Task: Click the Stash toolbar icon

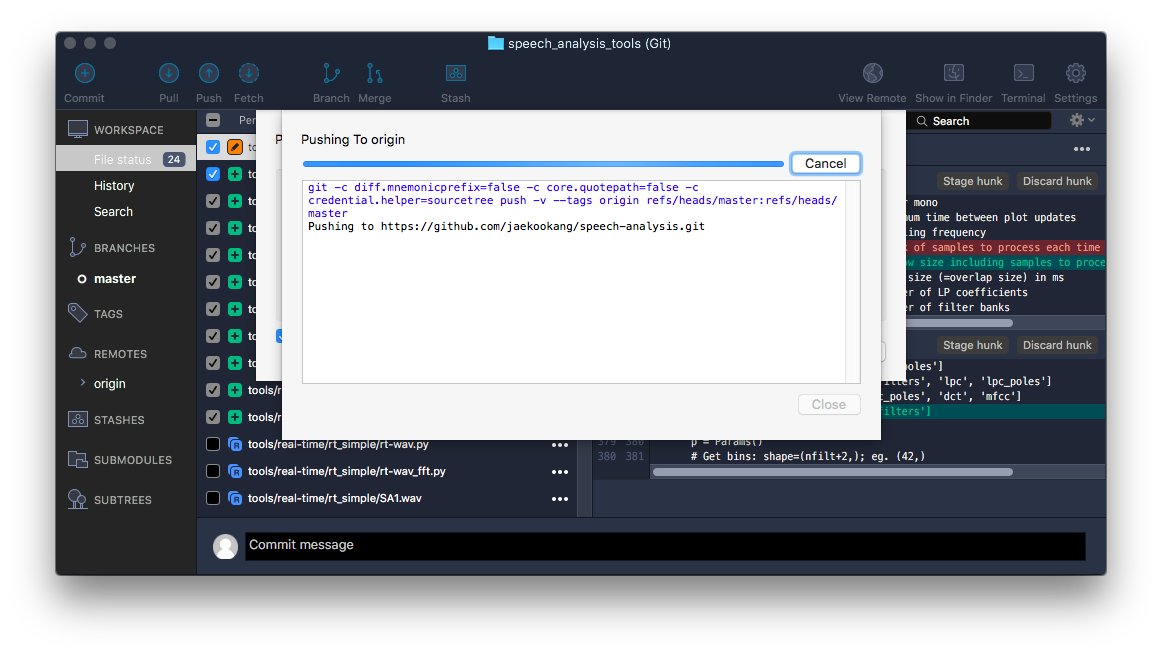Action: tap(456, 73)
